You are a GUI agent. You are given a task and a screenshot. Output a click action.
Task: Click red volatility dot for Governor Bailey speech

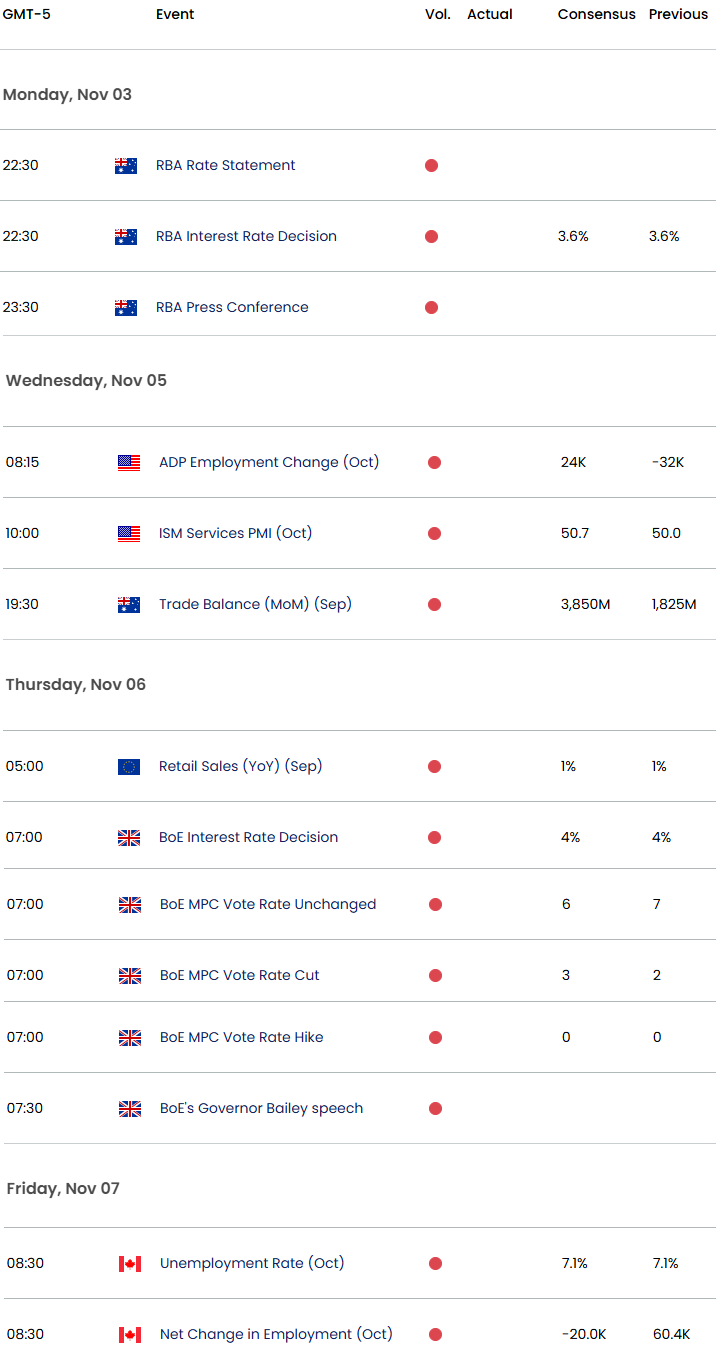435,1109
